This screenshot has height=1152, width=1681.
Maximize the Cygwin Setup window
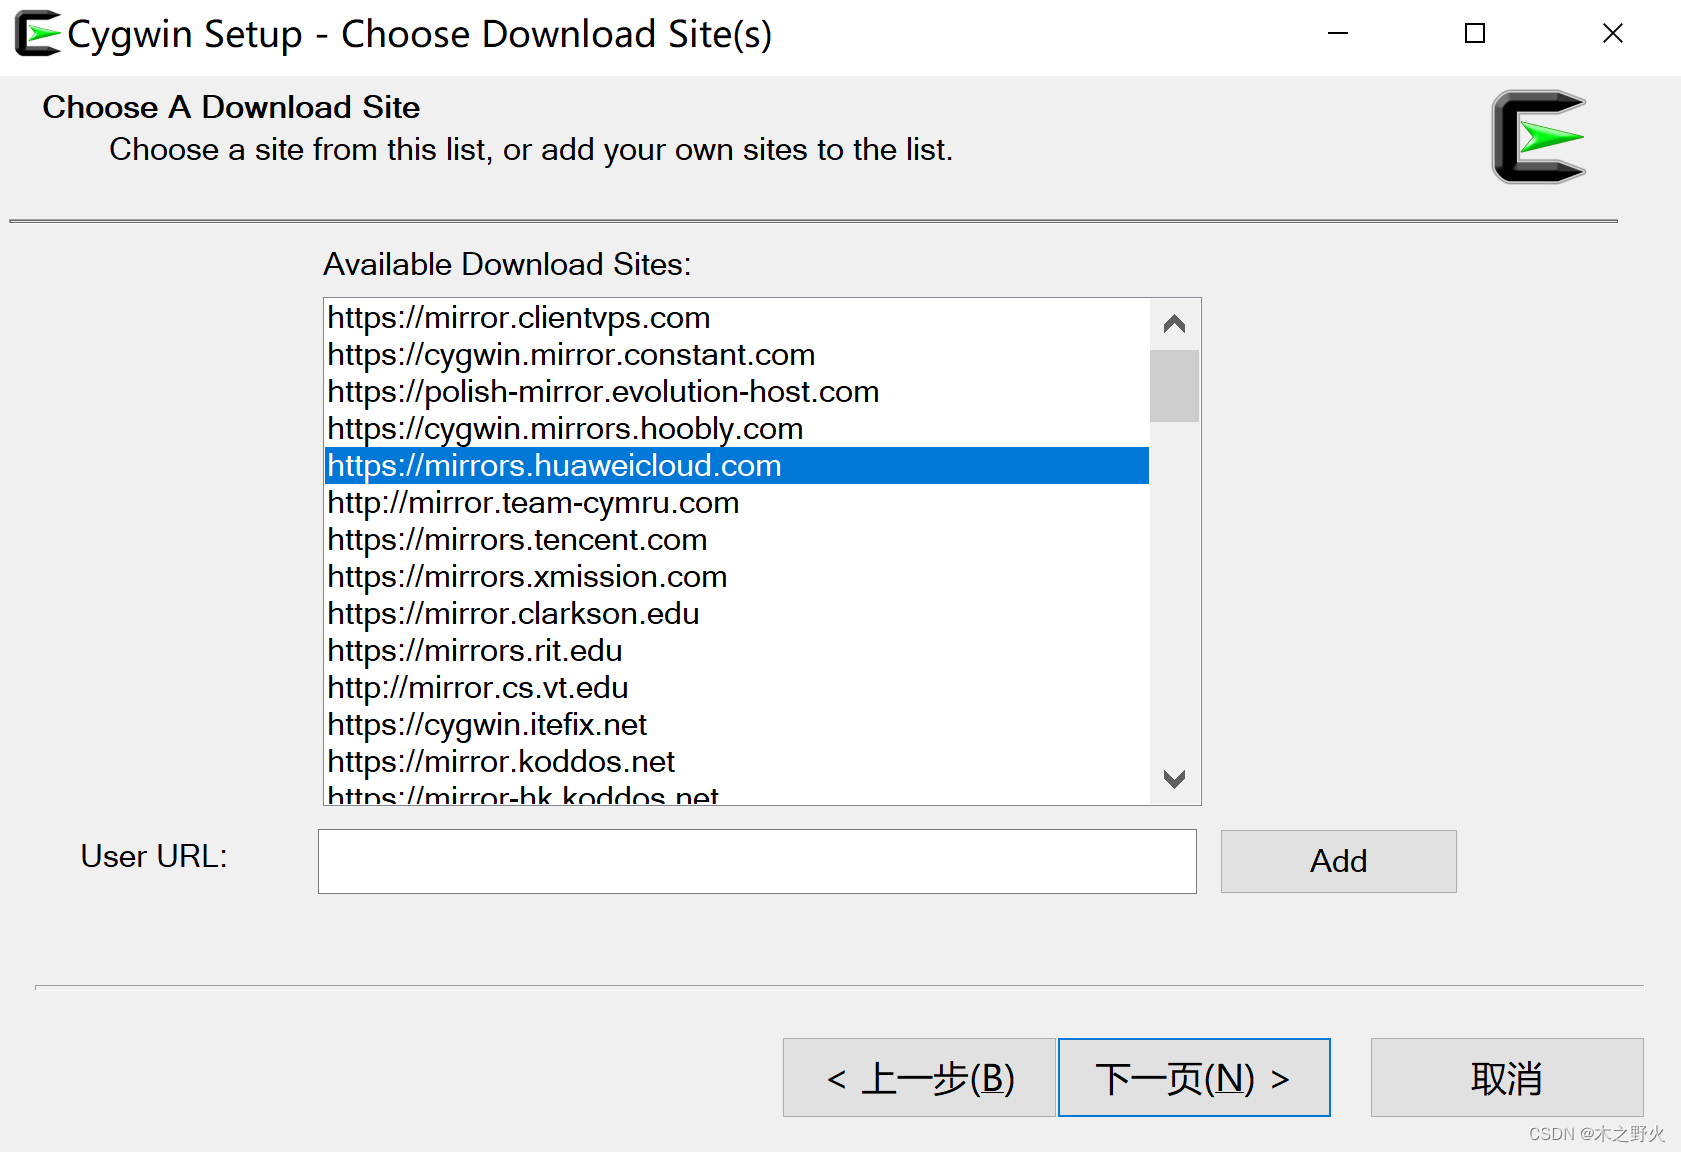pyautogui.click(x=1475, y=33)
